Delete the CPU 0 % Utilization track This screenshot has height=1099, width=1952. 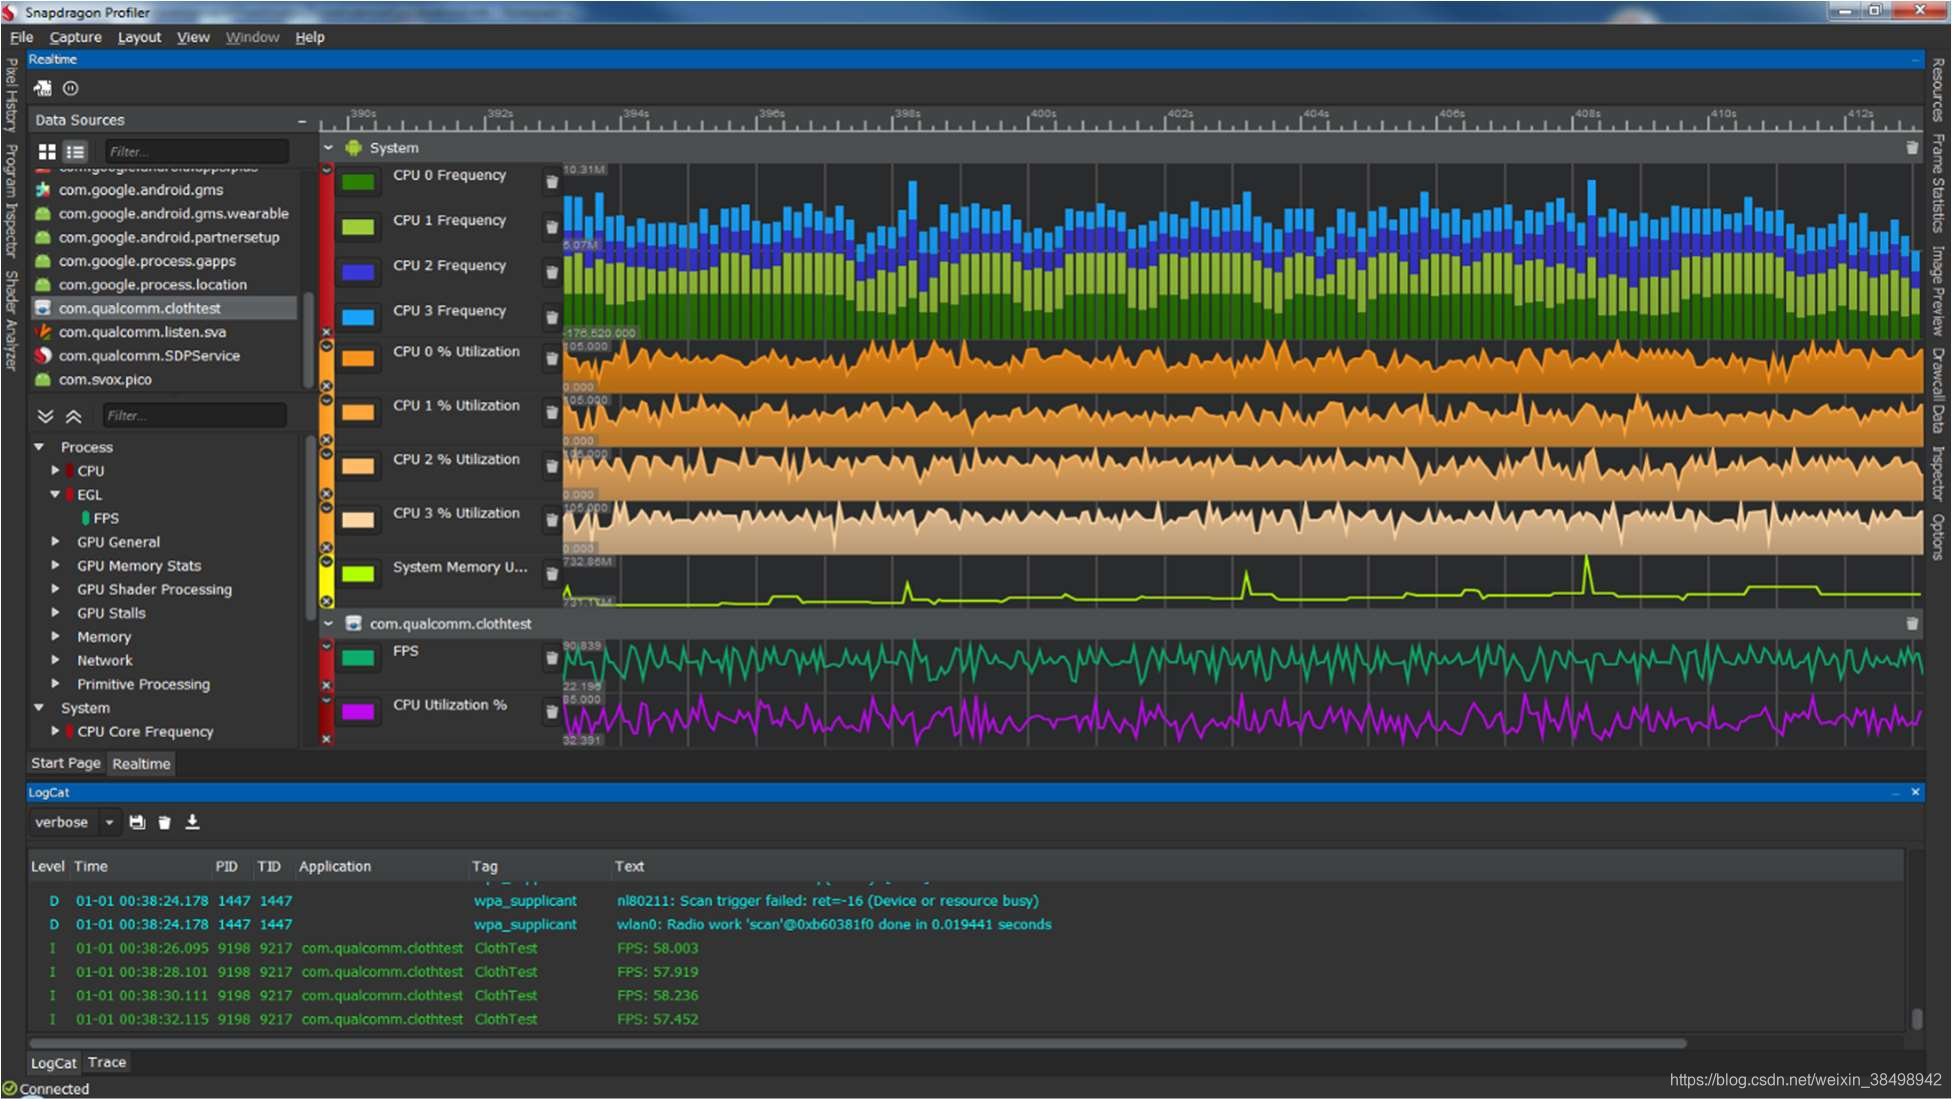551,358
